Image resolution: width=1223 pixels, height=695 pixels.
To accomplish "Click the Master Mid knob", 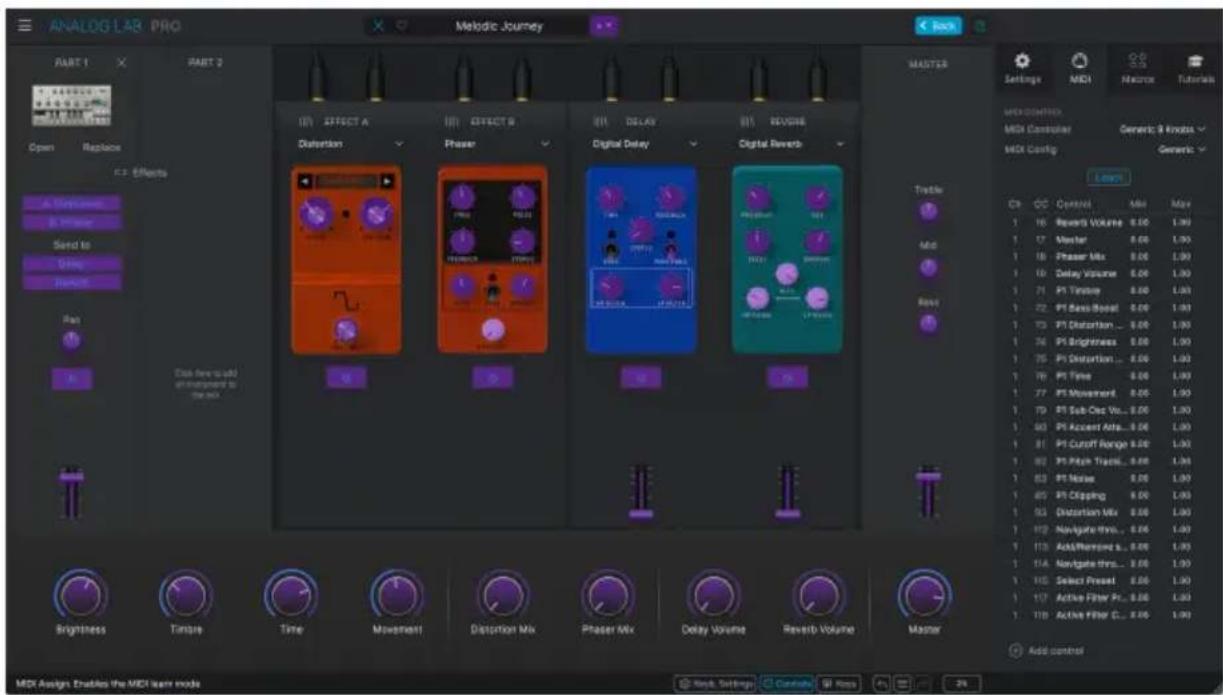I will [929, 268].
